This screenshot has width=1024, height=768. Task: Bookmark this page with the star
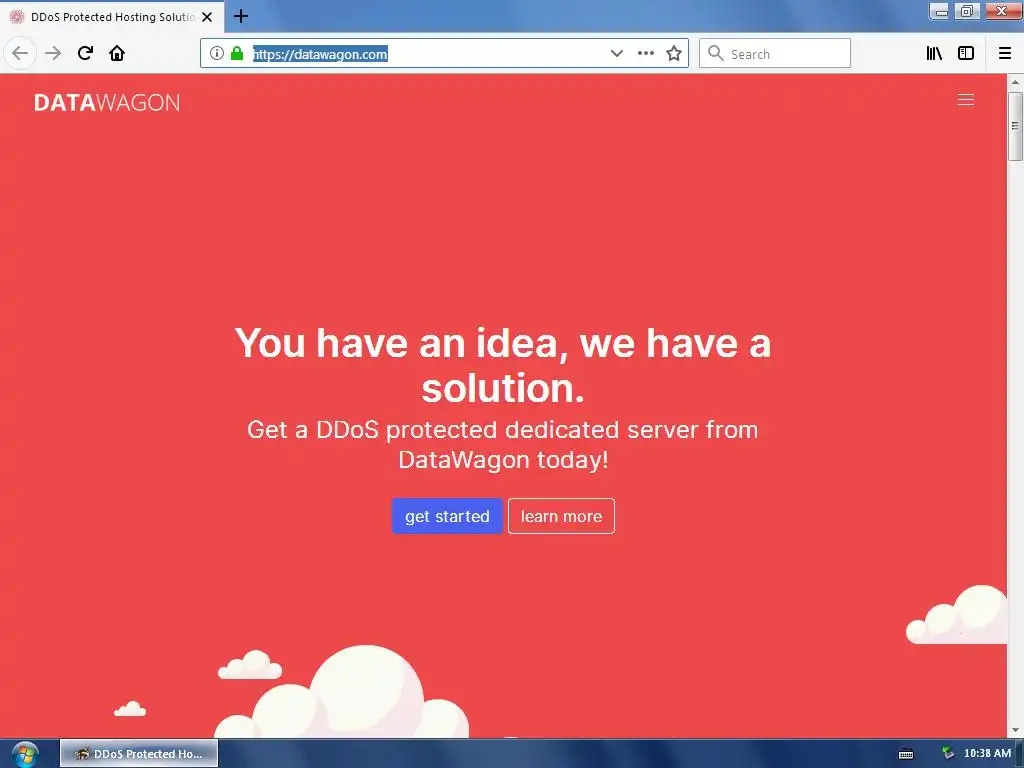coord(674,54)
